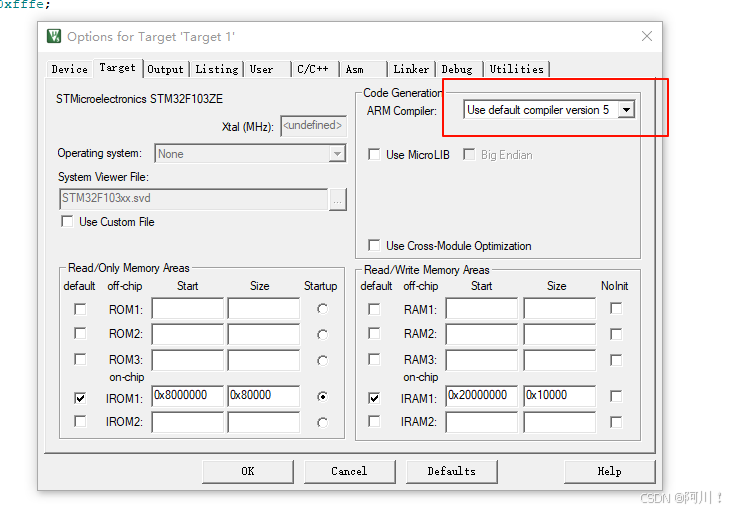This screenshot has width=737, height=511.
Task: Click the IROM2 Start address field
Action: 188,422
